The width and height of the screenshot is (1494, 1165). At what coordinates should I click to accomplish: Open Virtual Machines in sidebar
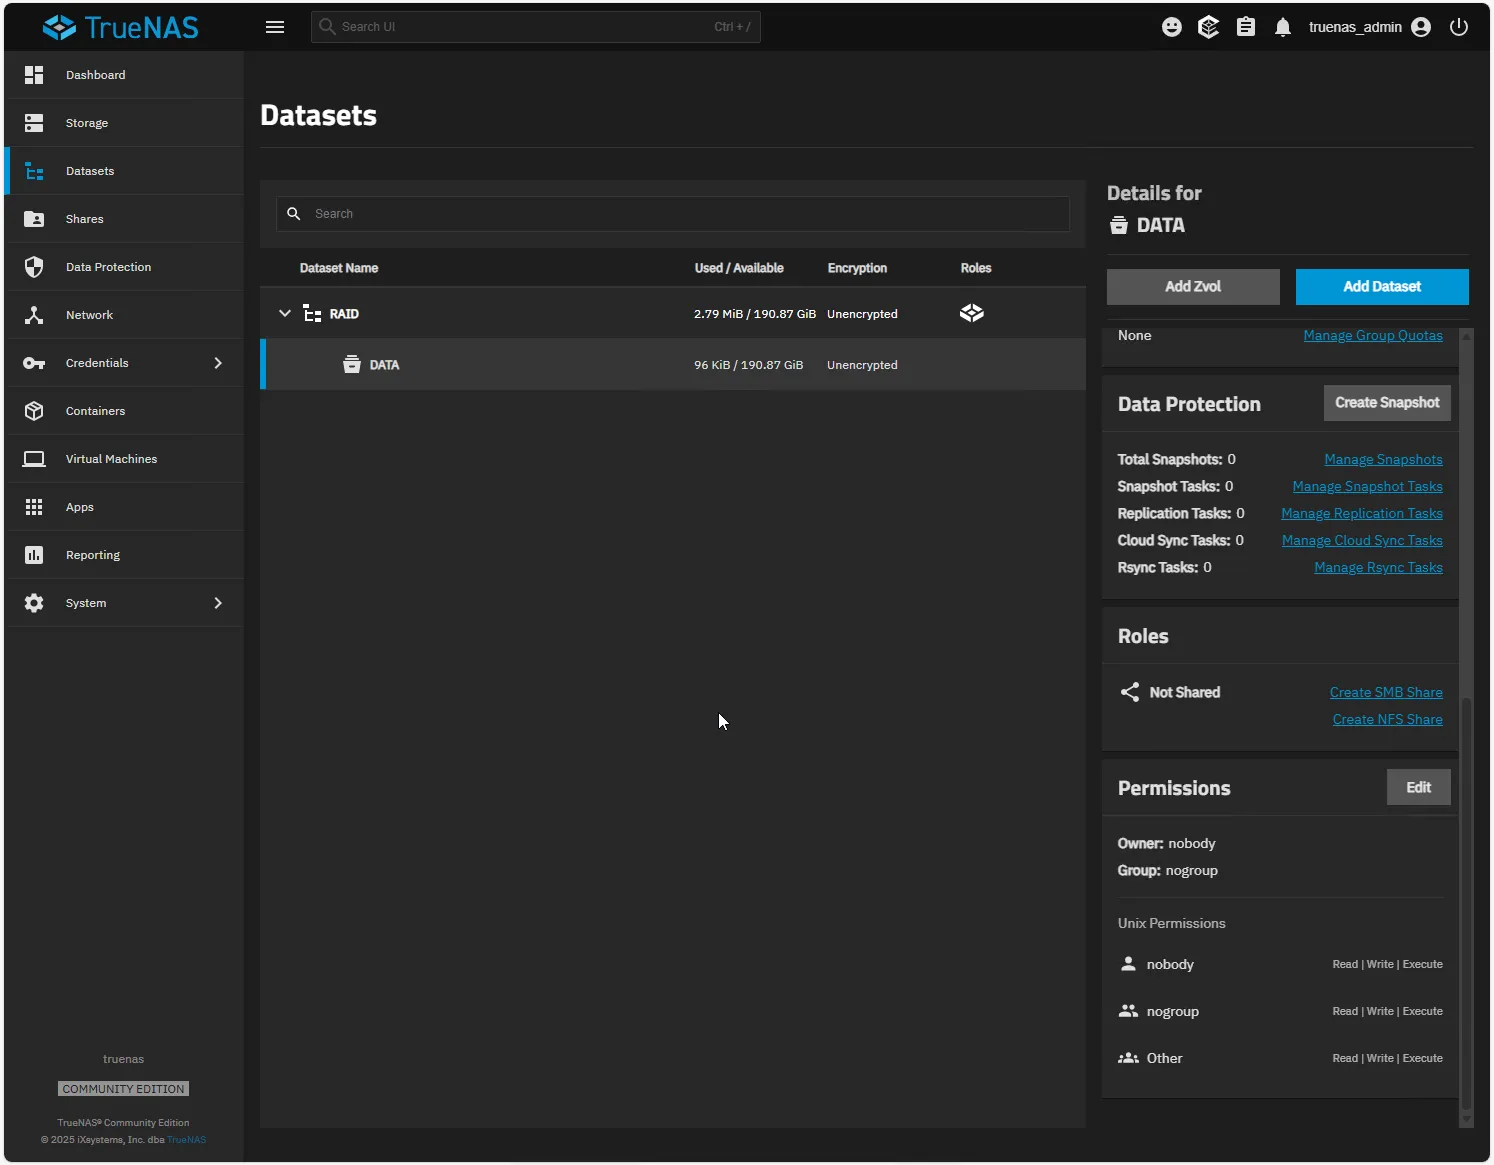click(111, 459)
